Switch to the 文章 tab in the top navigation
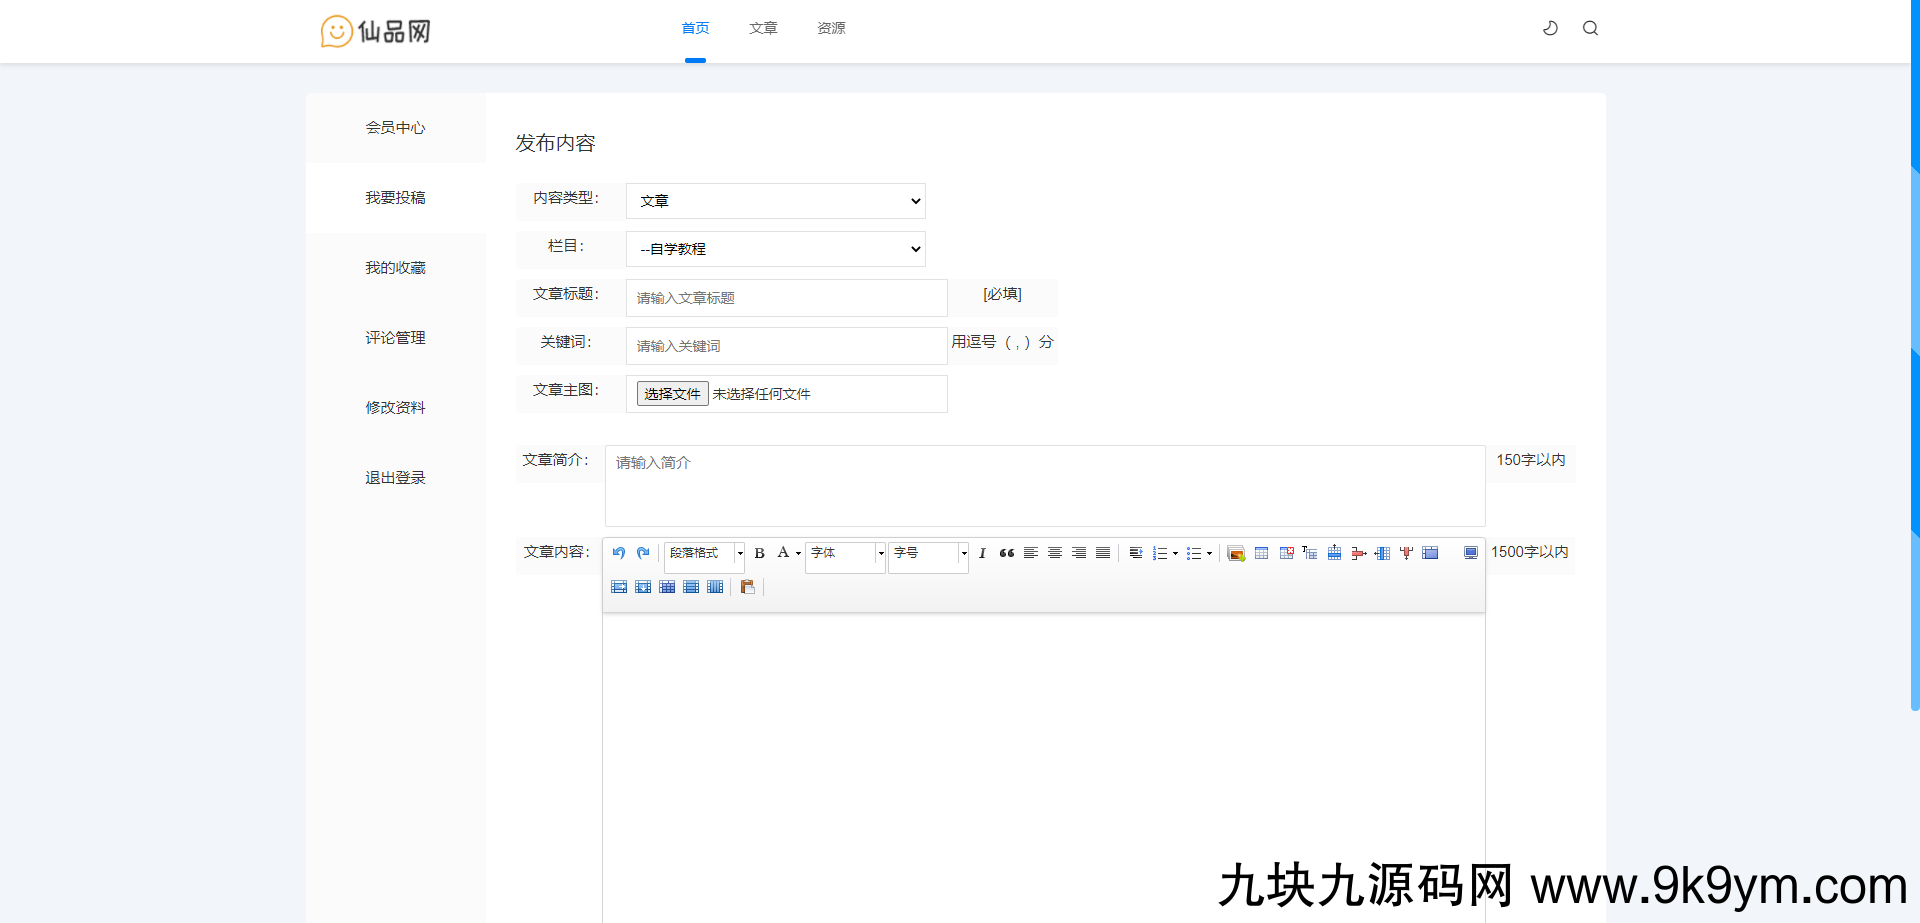This screenshot has width=1920, height=923. click(x=762, y=28)
